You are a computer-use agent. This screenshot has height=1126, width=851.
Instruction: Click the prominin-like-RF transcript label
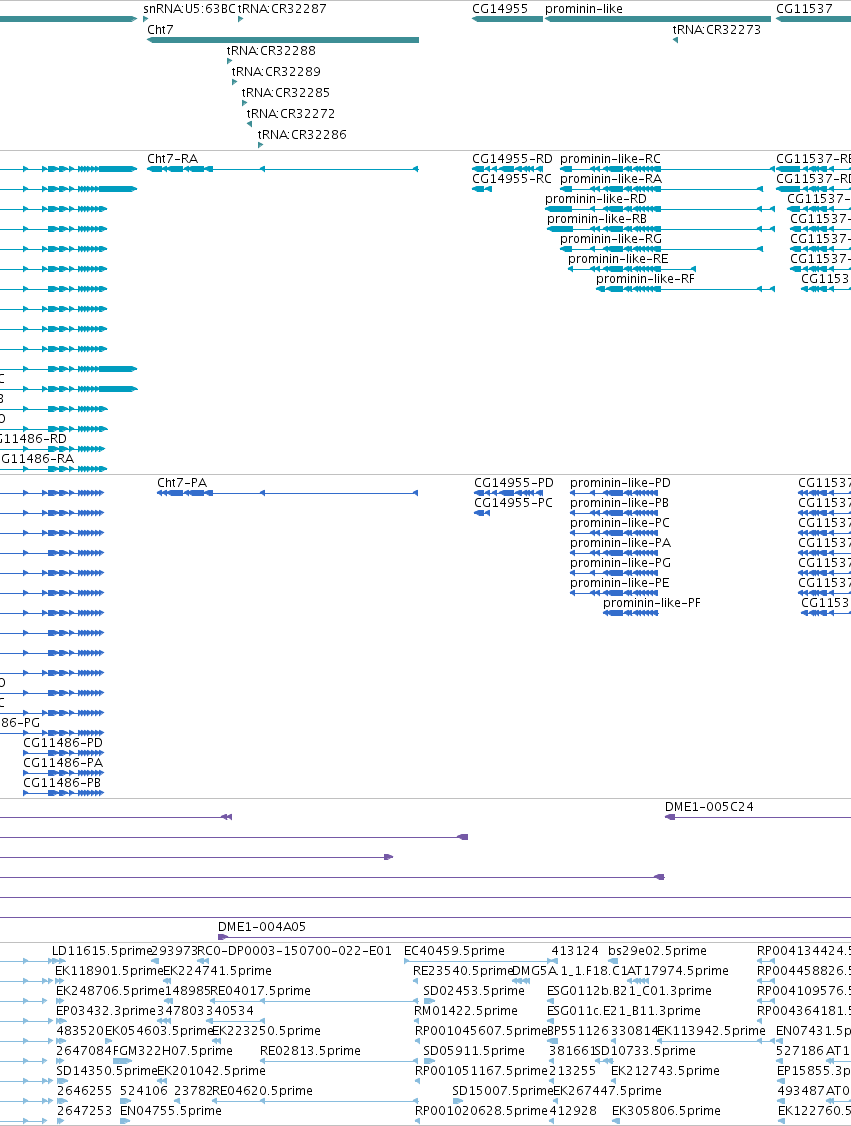(646, 279)
